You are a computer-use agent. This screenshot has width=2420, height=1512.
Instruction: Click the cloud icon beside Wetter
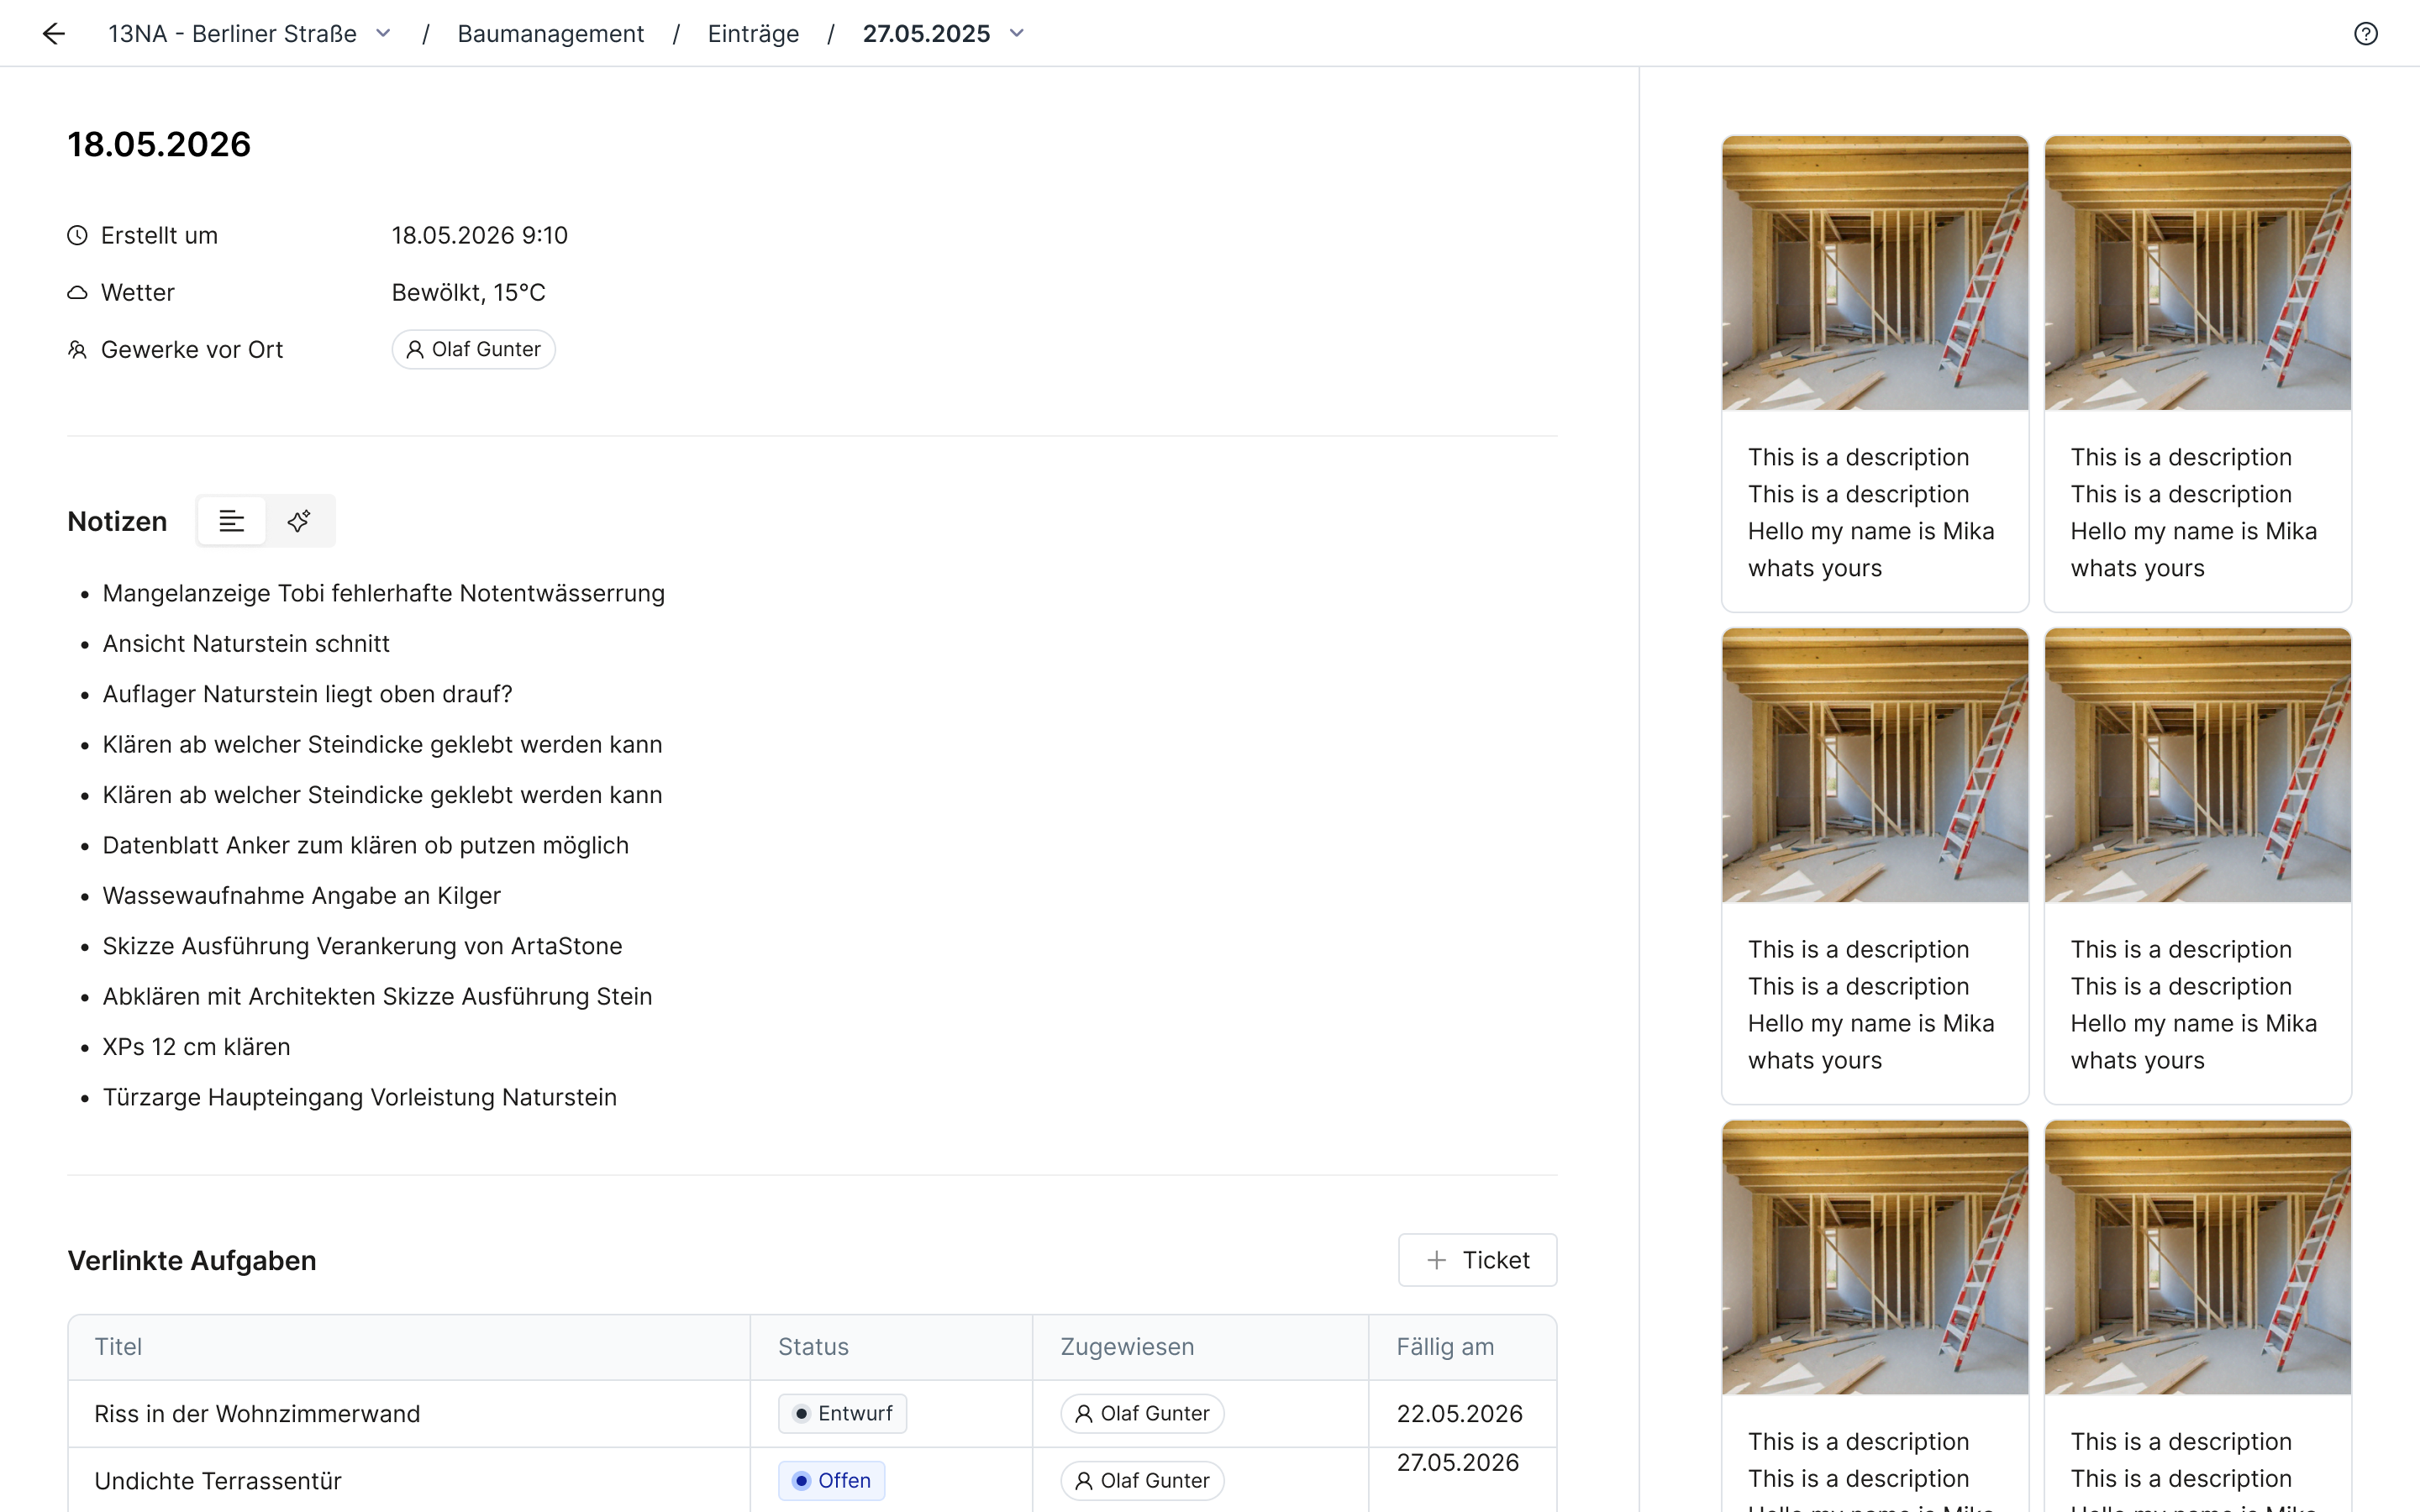(x=77, y=293)
